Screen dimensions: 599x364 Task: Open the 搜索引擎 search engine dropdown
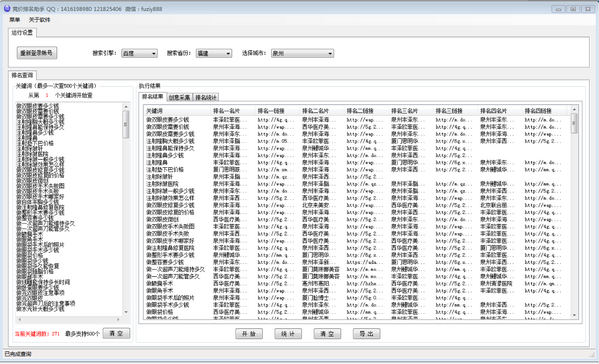(x=139, y=53)
